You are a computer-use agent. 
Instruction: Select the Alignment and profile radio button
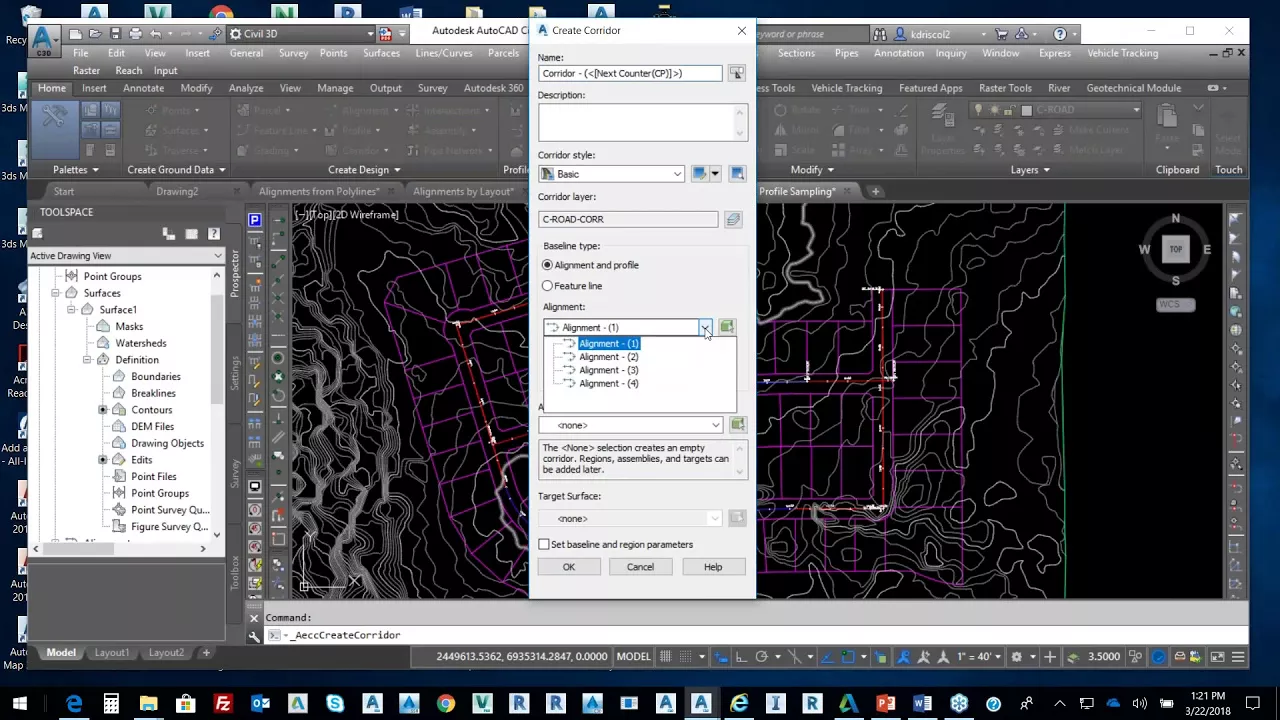point(547,265)
